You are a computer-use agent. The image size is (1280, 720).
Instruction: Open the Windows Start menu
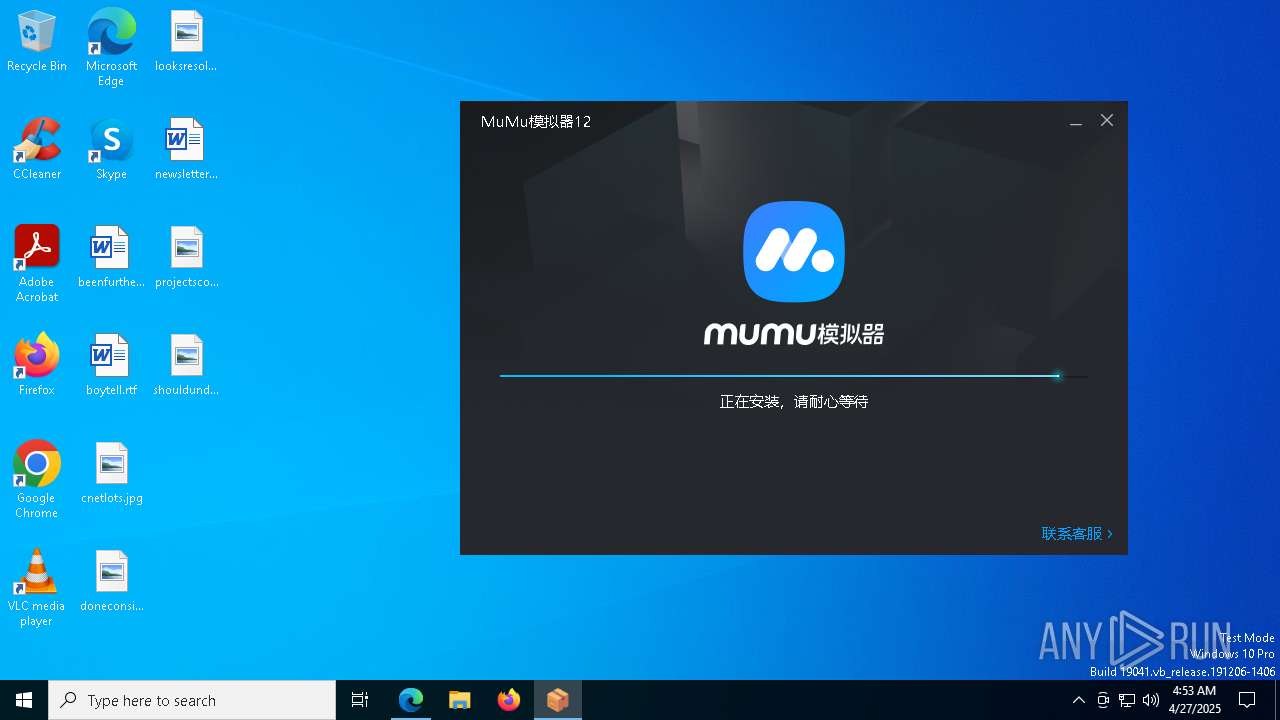coord(24,700)
